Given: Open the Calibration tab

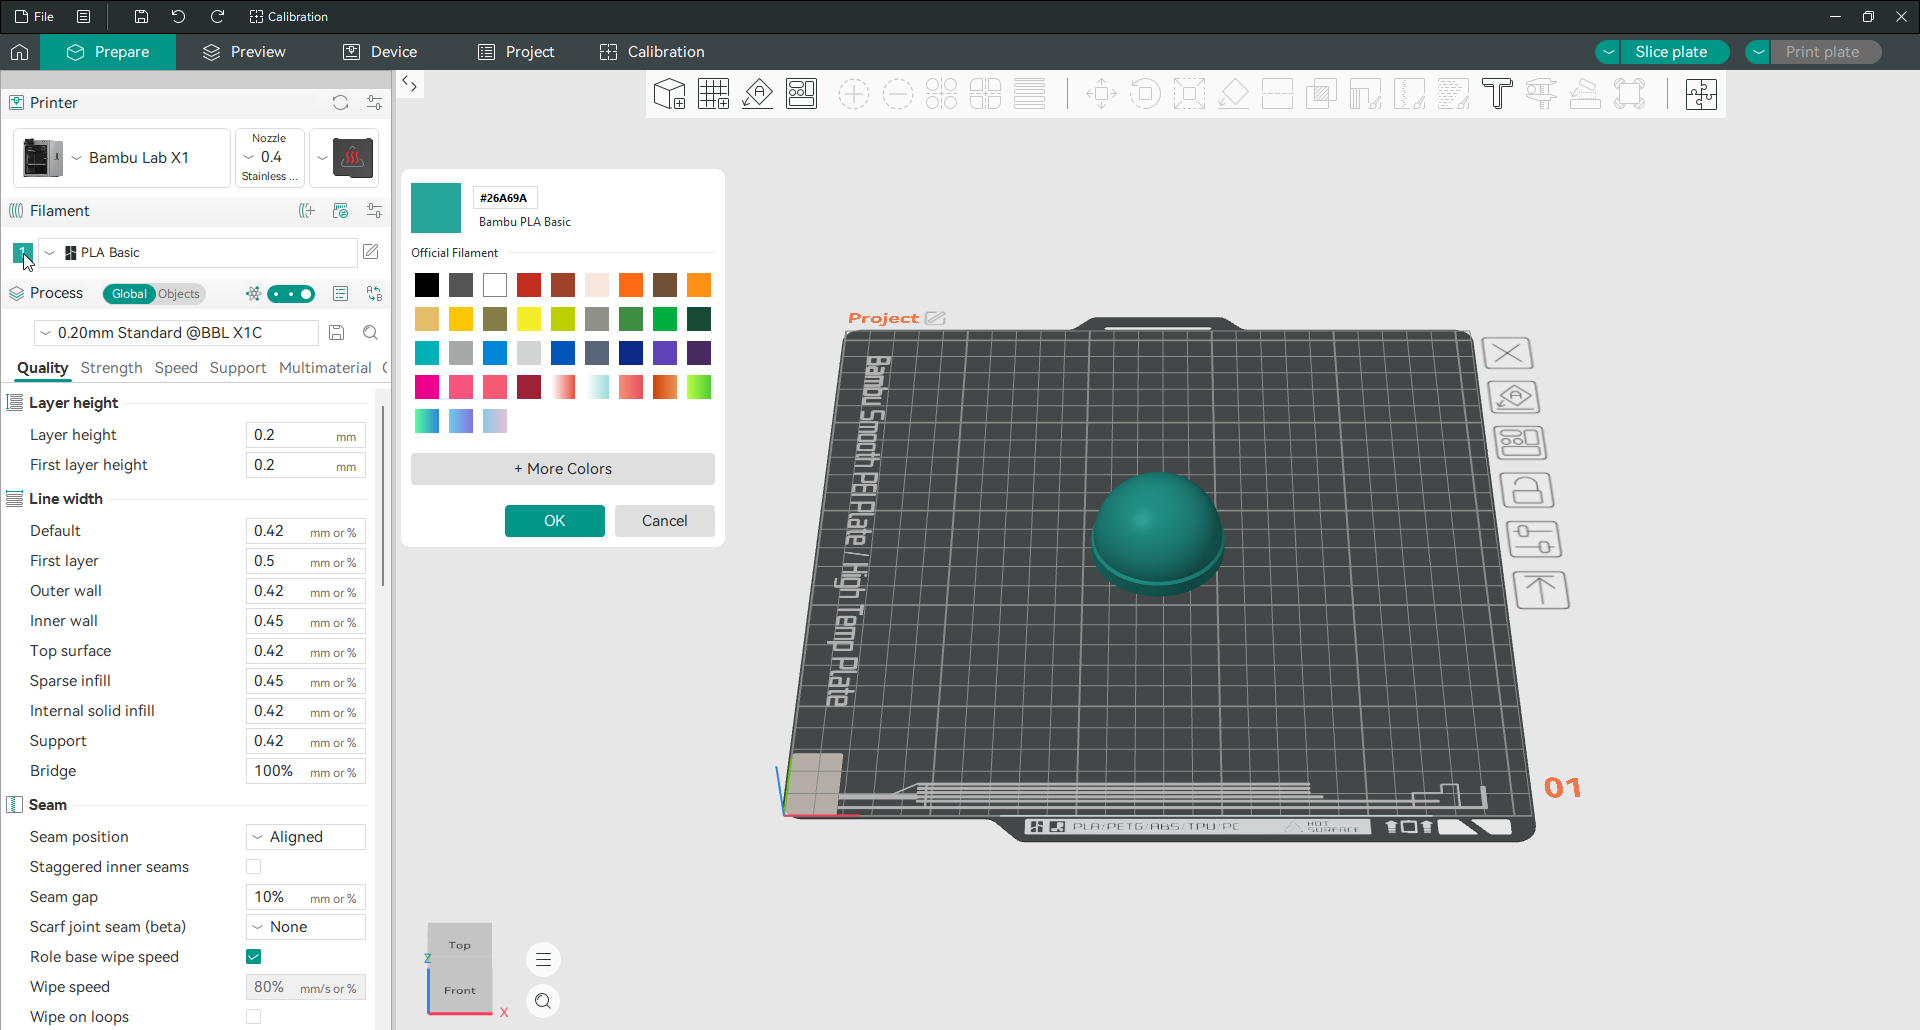Looking at the screenshot, I should 652,52.
